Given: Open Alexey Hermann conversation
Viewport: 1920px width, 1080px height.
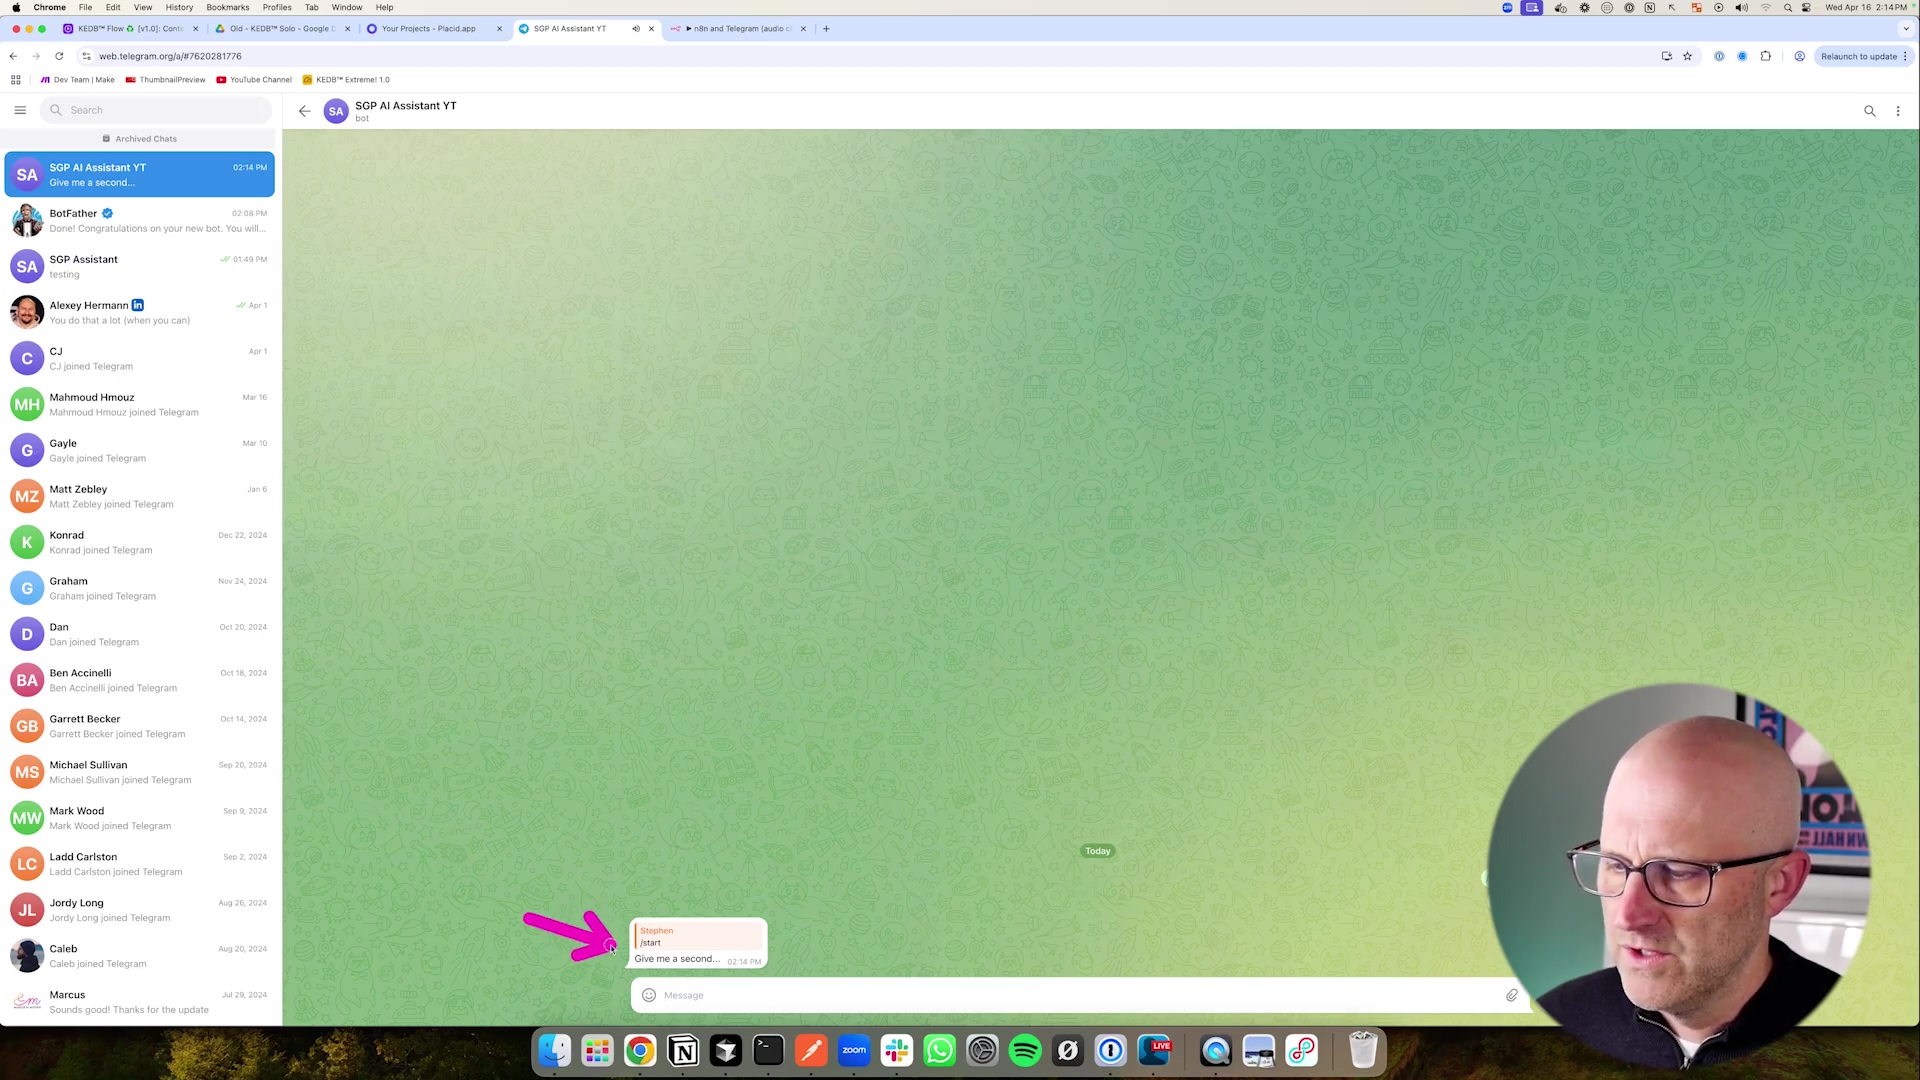Looking at the screenshot, I should (x=140, y=312).
